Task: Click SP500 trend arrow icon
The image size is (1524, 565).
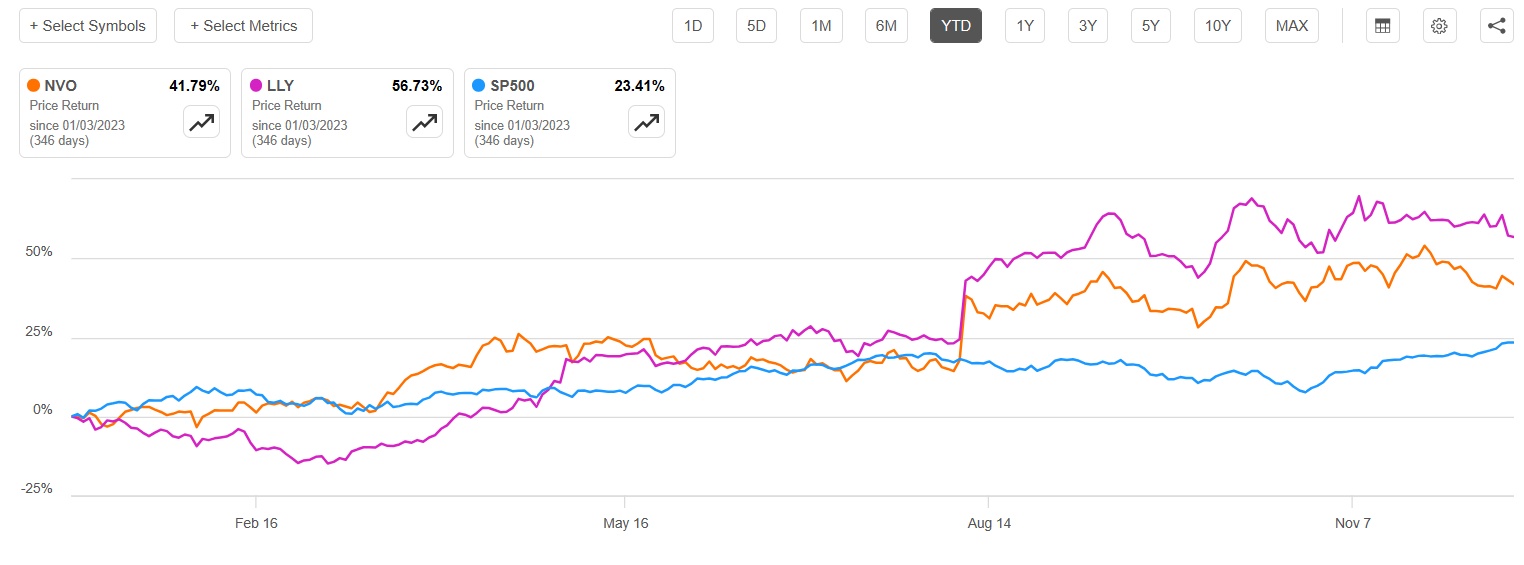Action: [646, 122]
